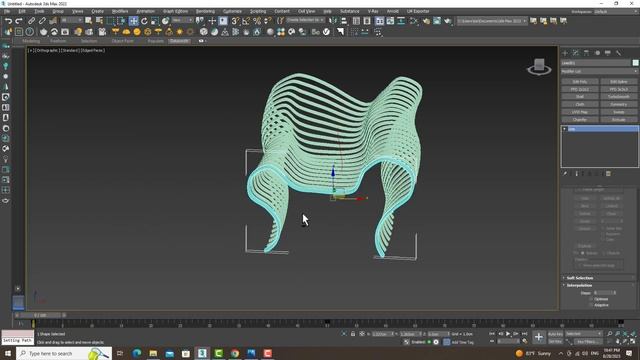This screenshot has width=640, height=360.
Task: Click the Pin Stack icon below modifier stack
Action: [565, 174]
